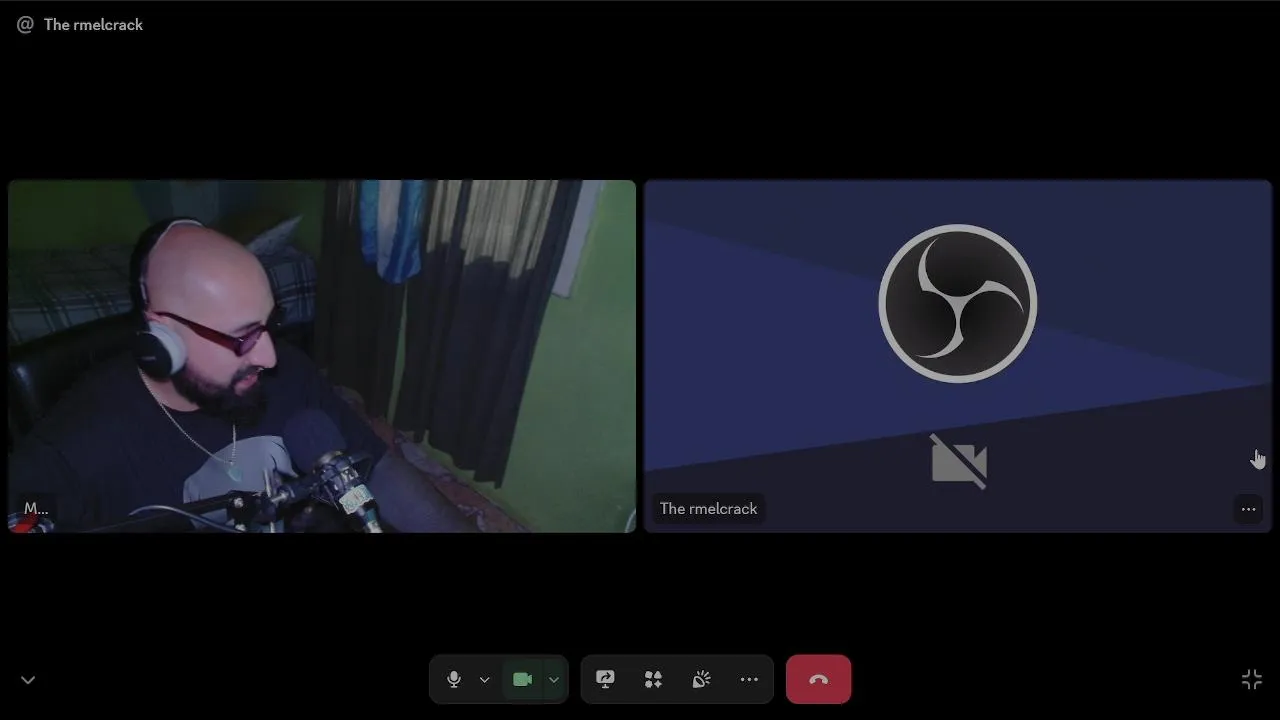
Task: Open the soundboard
Action: point(701,680)
